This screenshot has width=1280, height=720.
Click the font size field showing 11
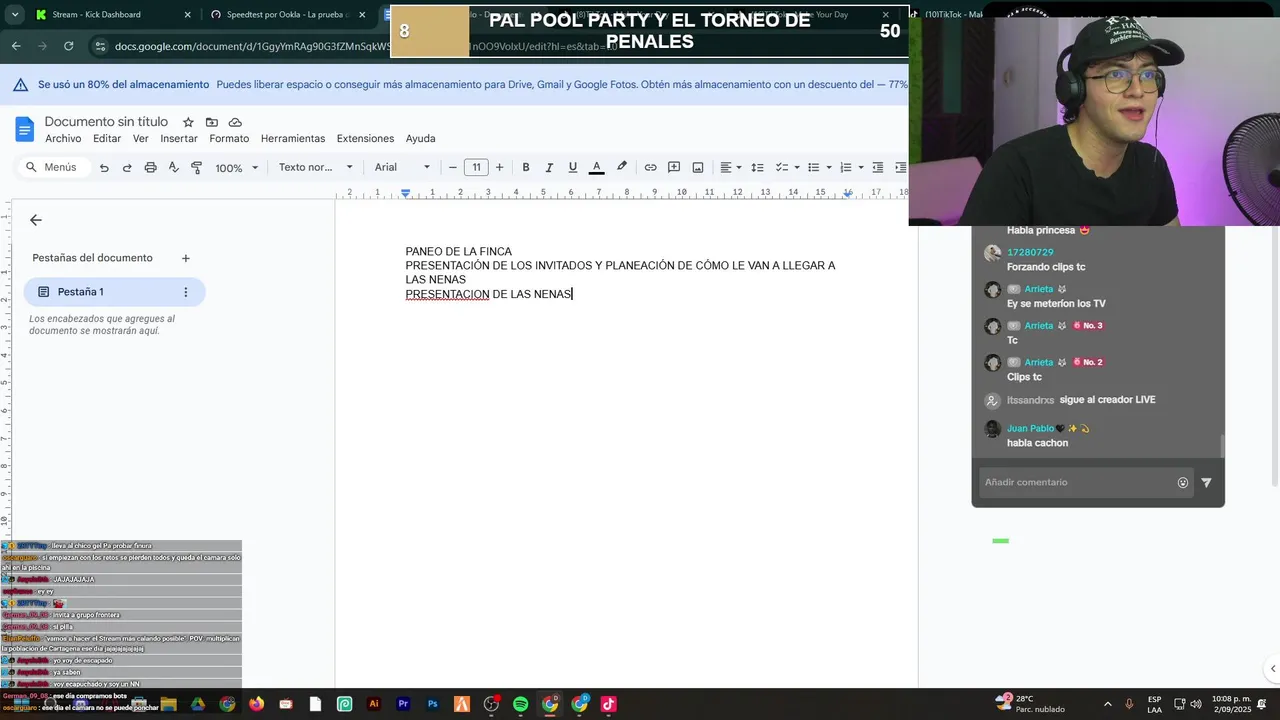point(476,168)
